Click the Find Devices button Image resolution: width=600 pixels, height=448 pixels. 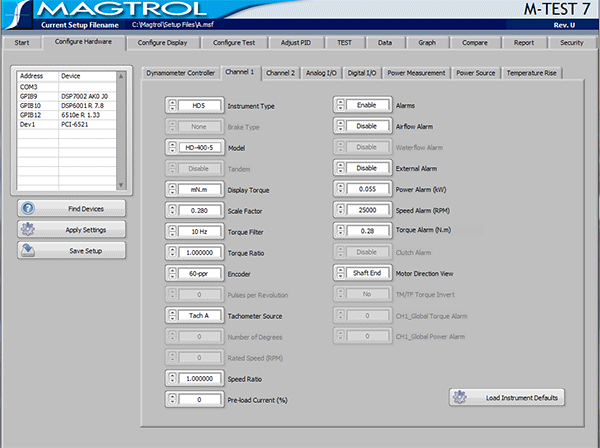(x=72, y=209)
